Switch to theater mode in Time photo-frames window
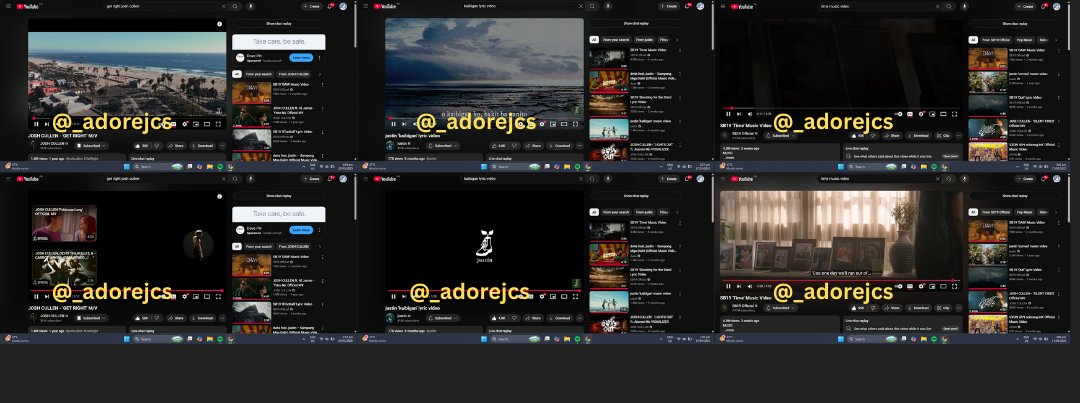1080x403 pixels. pyautogui.click(x=943, y=287)
